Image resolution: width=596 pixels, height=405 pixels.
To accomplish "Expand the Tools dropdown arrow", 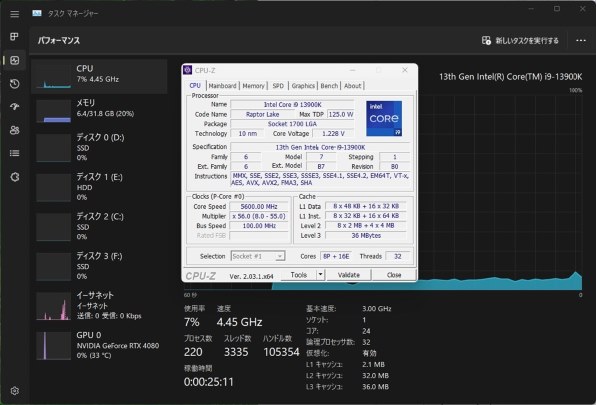I will pyautogui.click(x=320, y=275).
